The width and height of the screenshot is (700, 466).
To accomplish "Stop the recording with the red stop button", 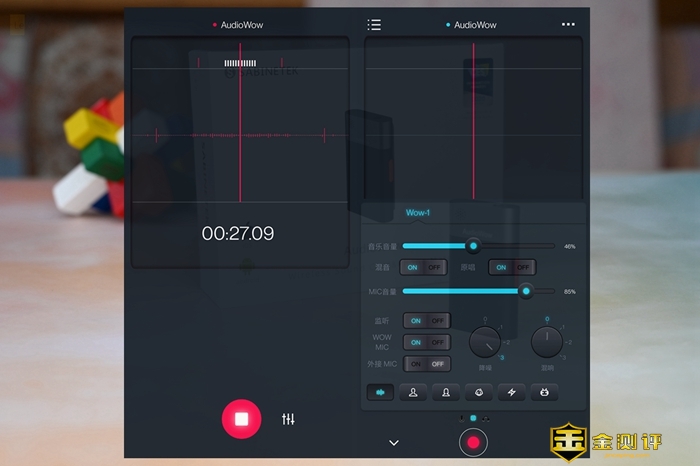I will point(241,418).
